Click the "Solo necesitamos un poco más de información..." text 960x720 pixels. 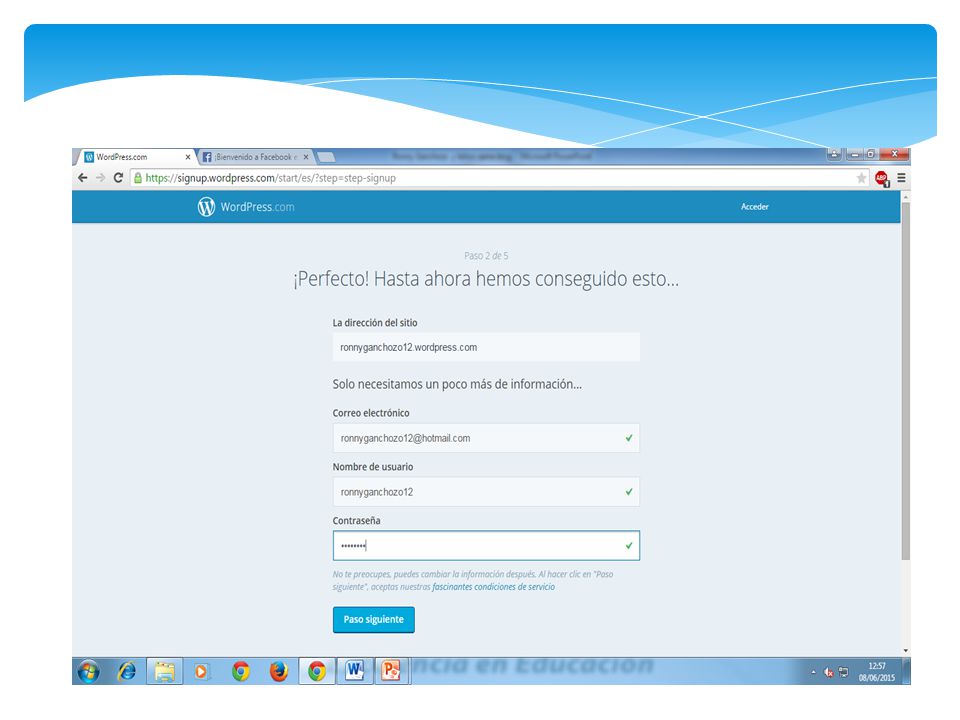457,384
